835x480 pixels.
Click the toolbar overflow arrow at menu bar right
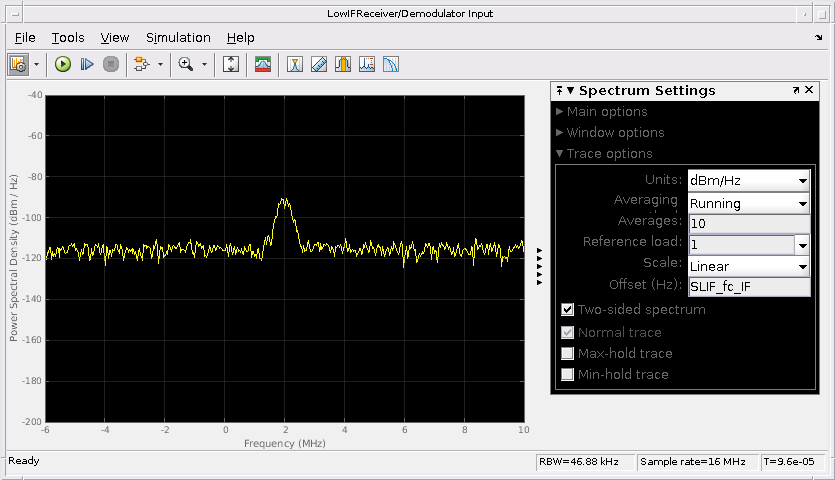818,37
